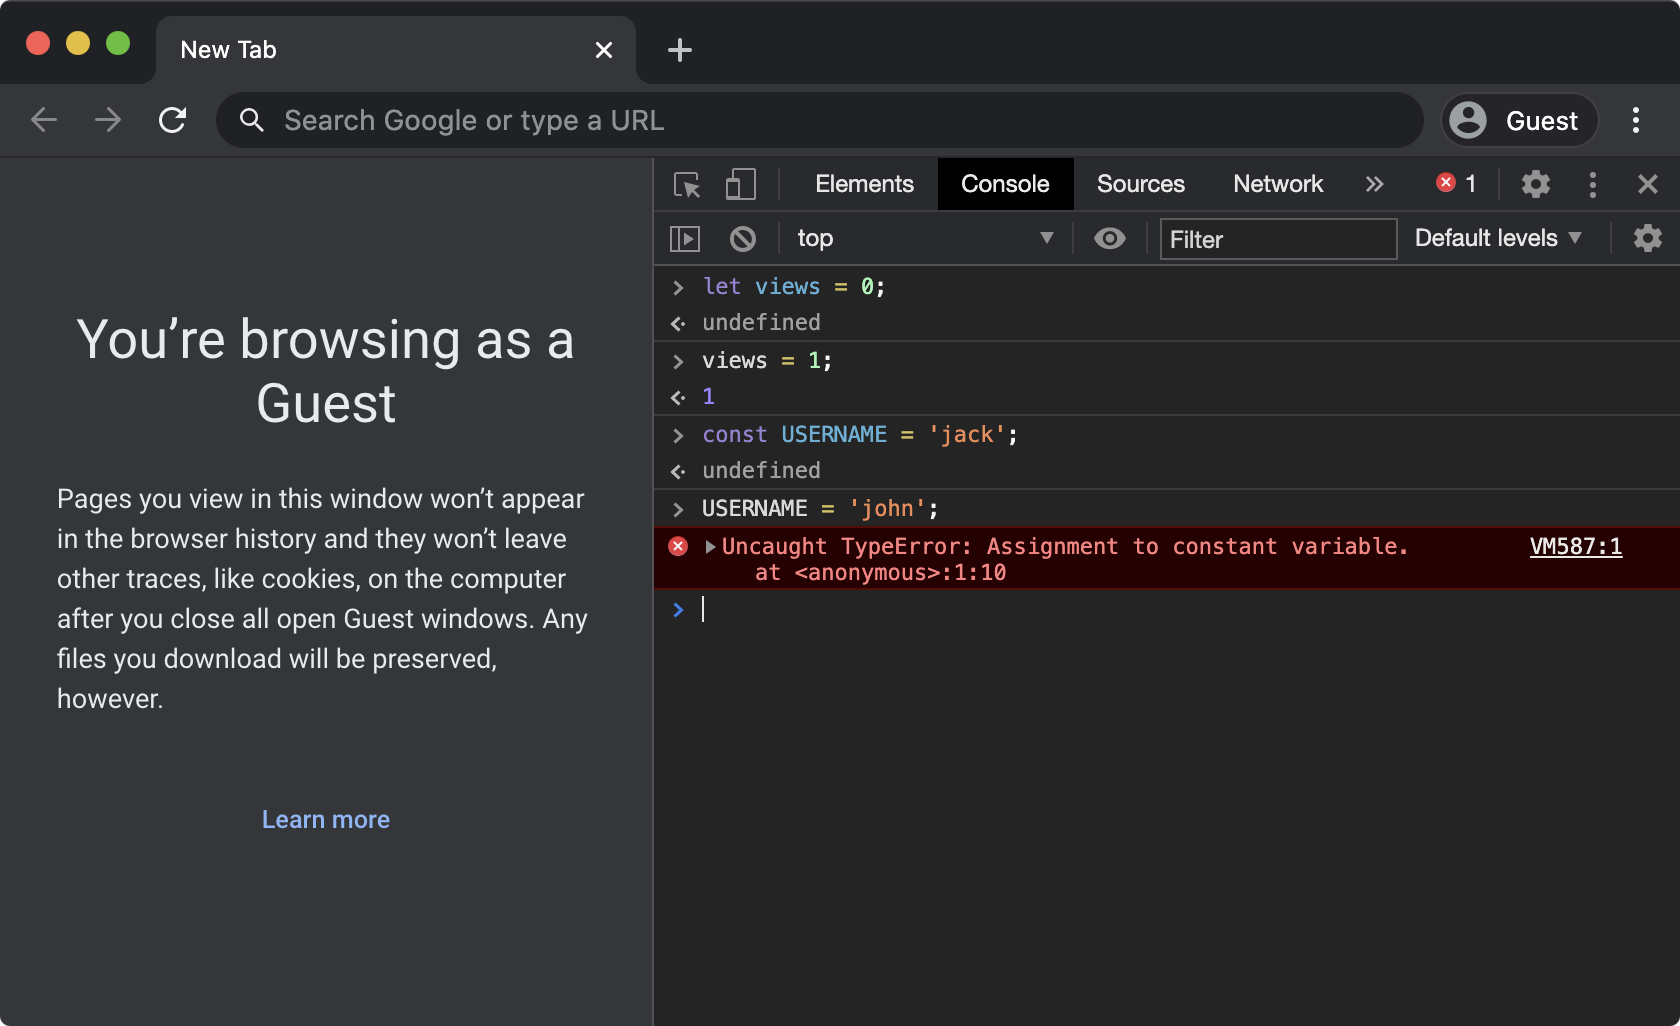Show more DevTools tabs chevron

pyautogui.click(x=1375, y=184)
